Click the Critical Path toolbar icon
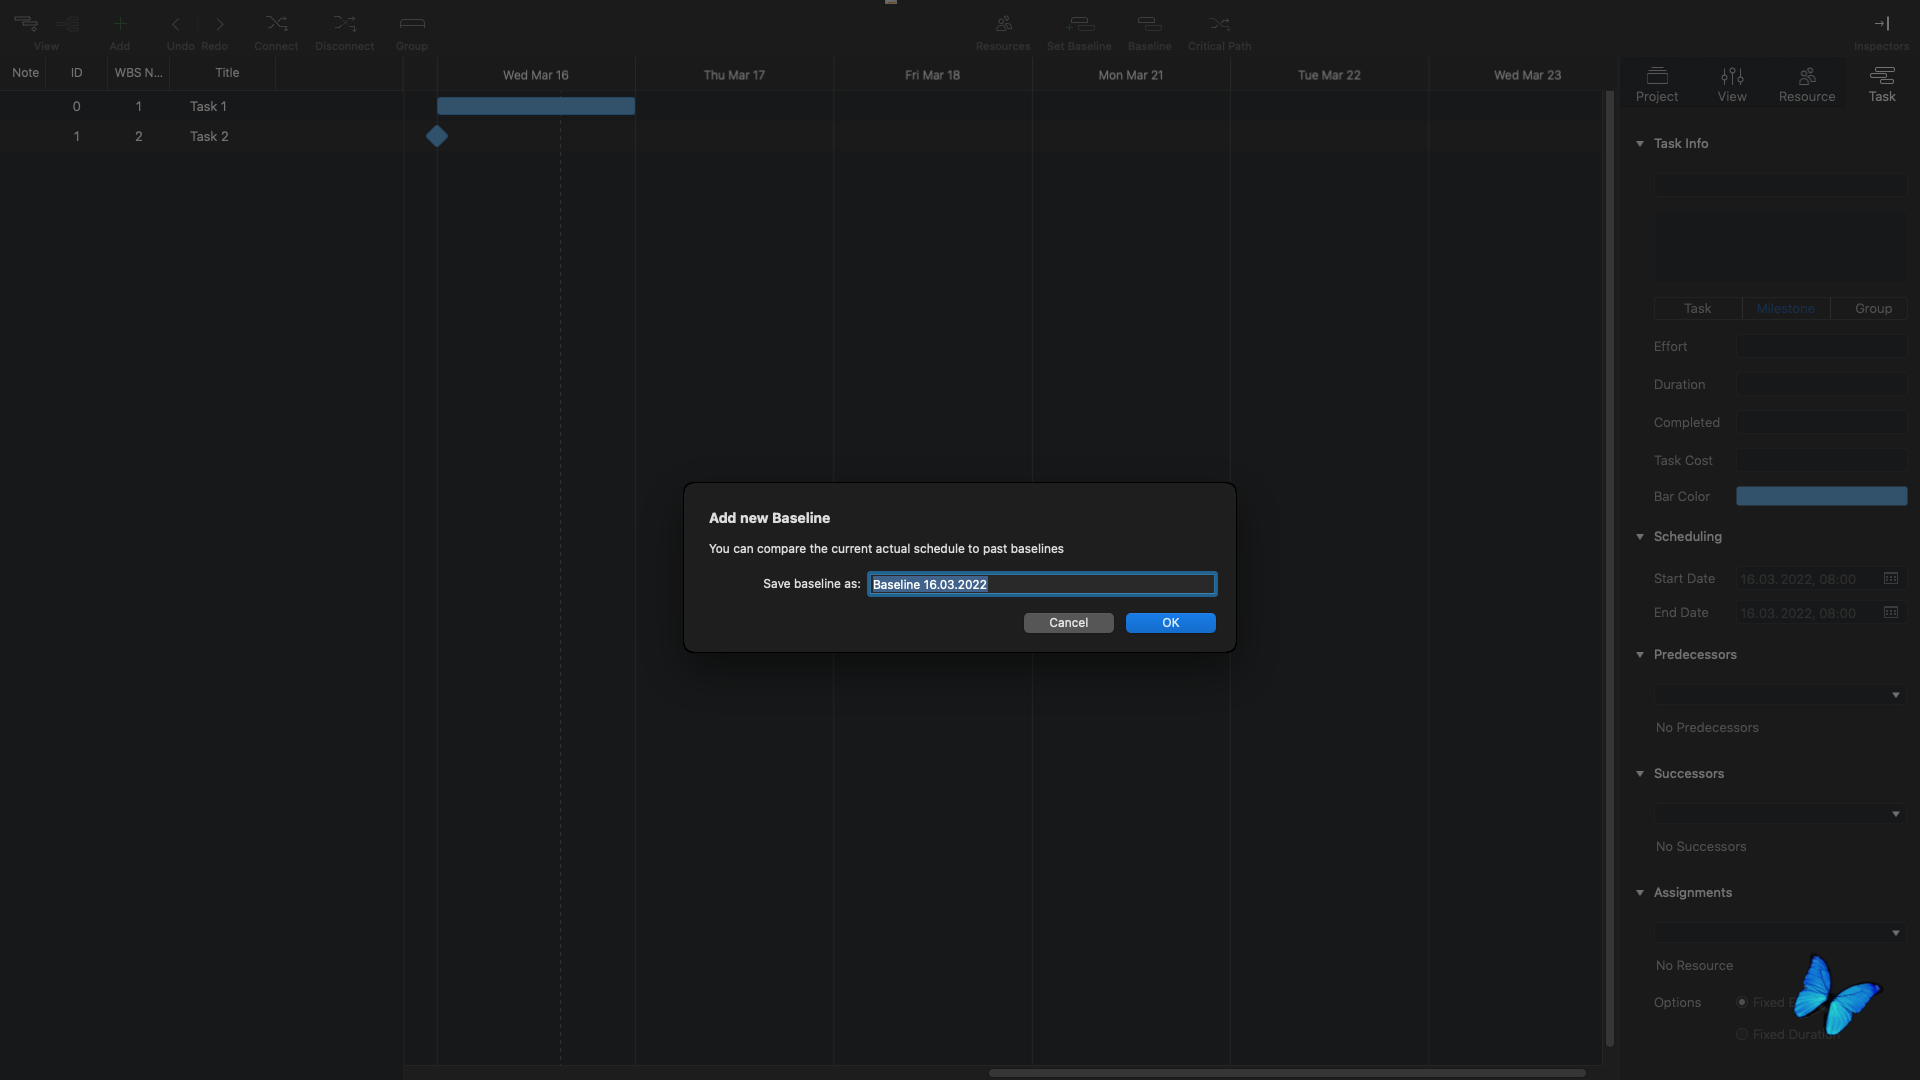This screenshot has width=1920, height=1080. (1219, 24)
